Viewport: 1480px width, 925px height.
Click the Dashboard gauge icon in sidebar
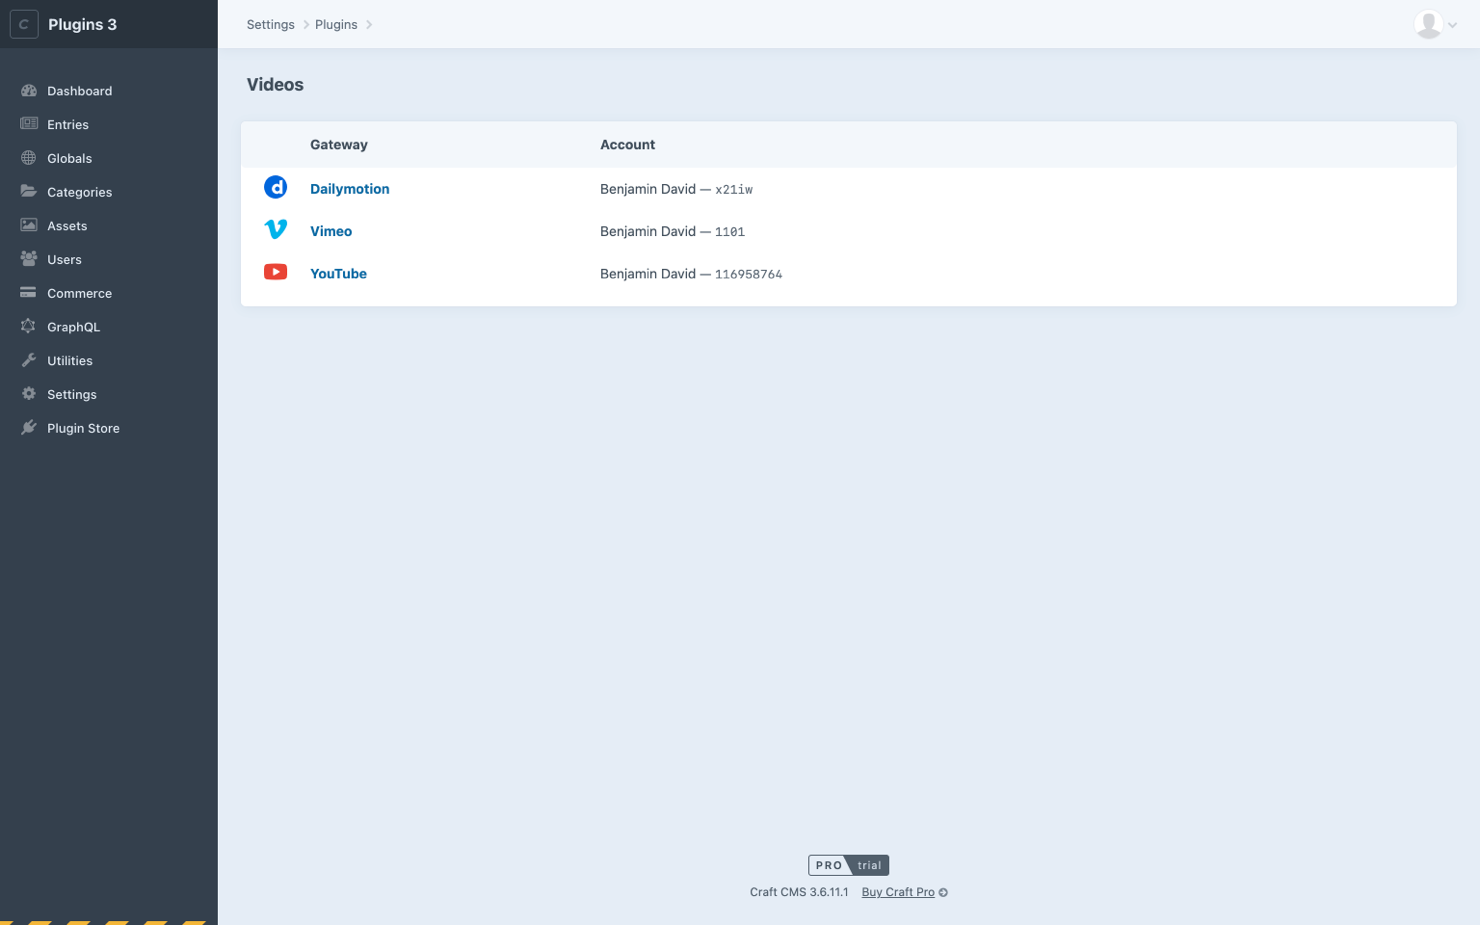(x=29, y=91)
